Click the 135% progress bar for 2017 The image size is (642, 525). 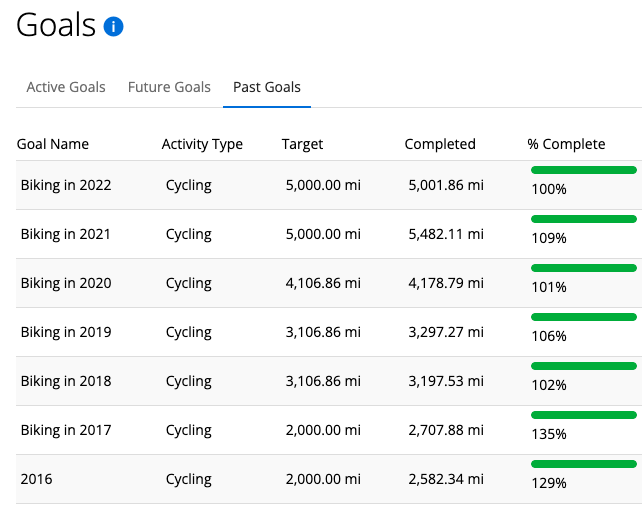pos(584,415)
